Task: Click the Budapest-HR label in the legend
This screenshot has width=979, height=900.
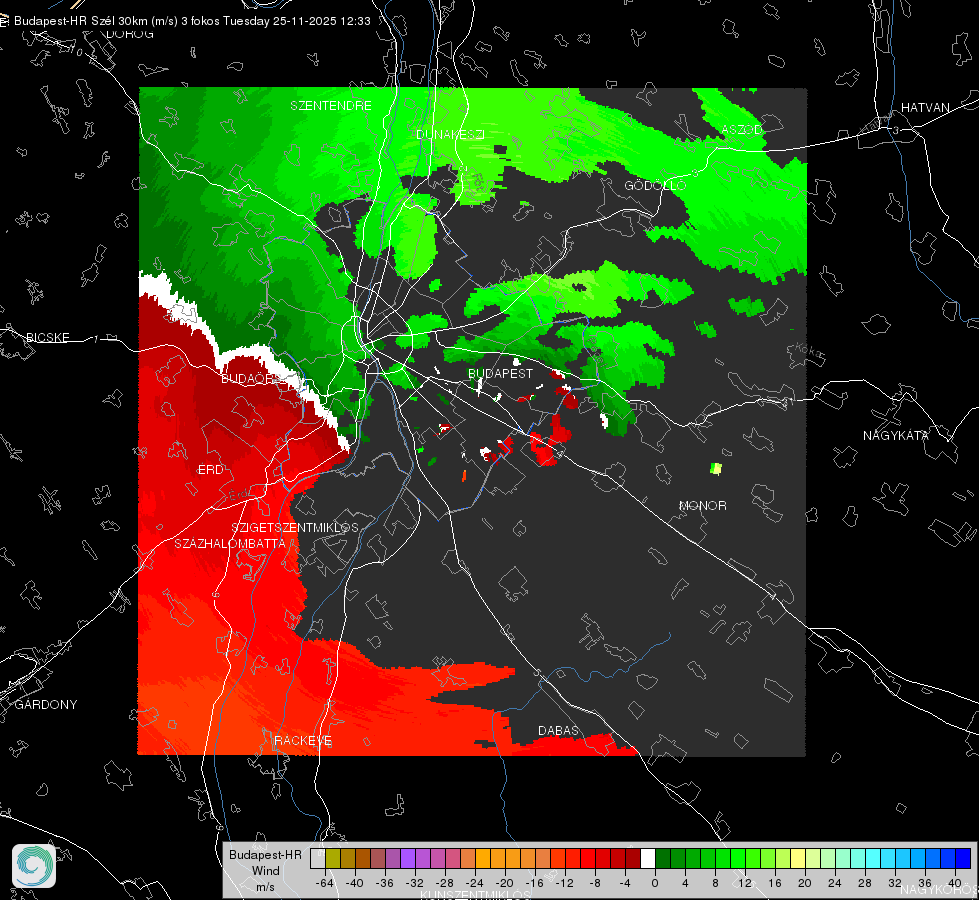Action: (265, 854)
